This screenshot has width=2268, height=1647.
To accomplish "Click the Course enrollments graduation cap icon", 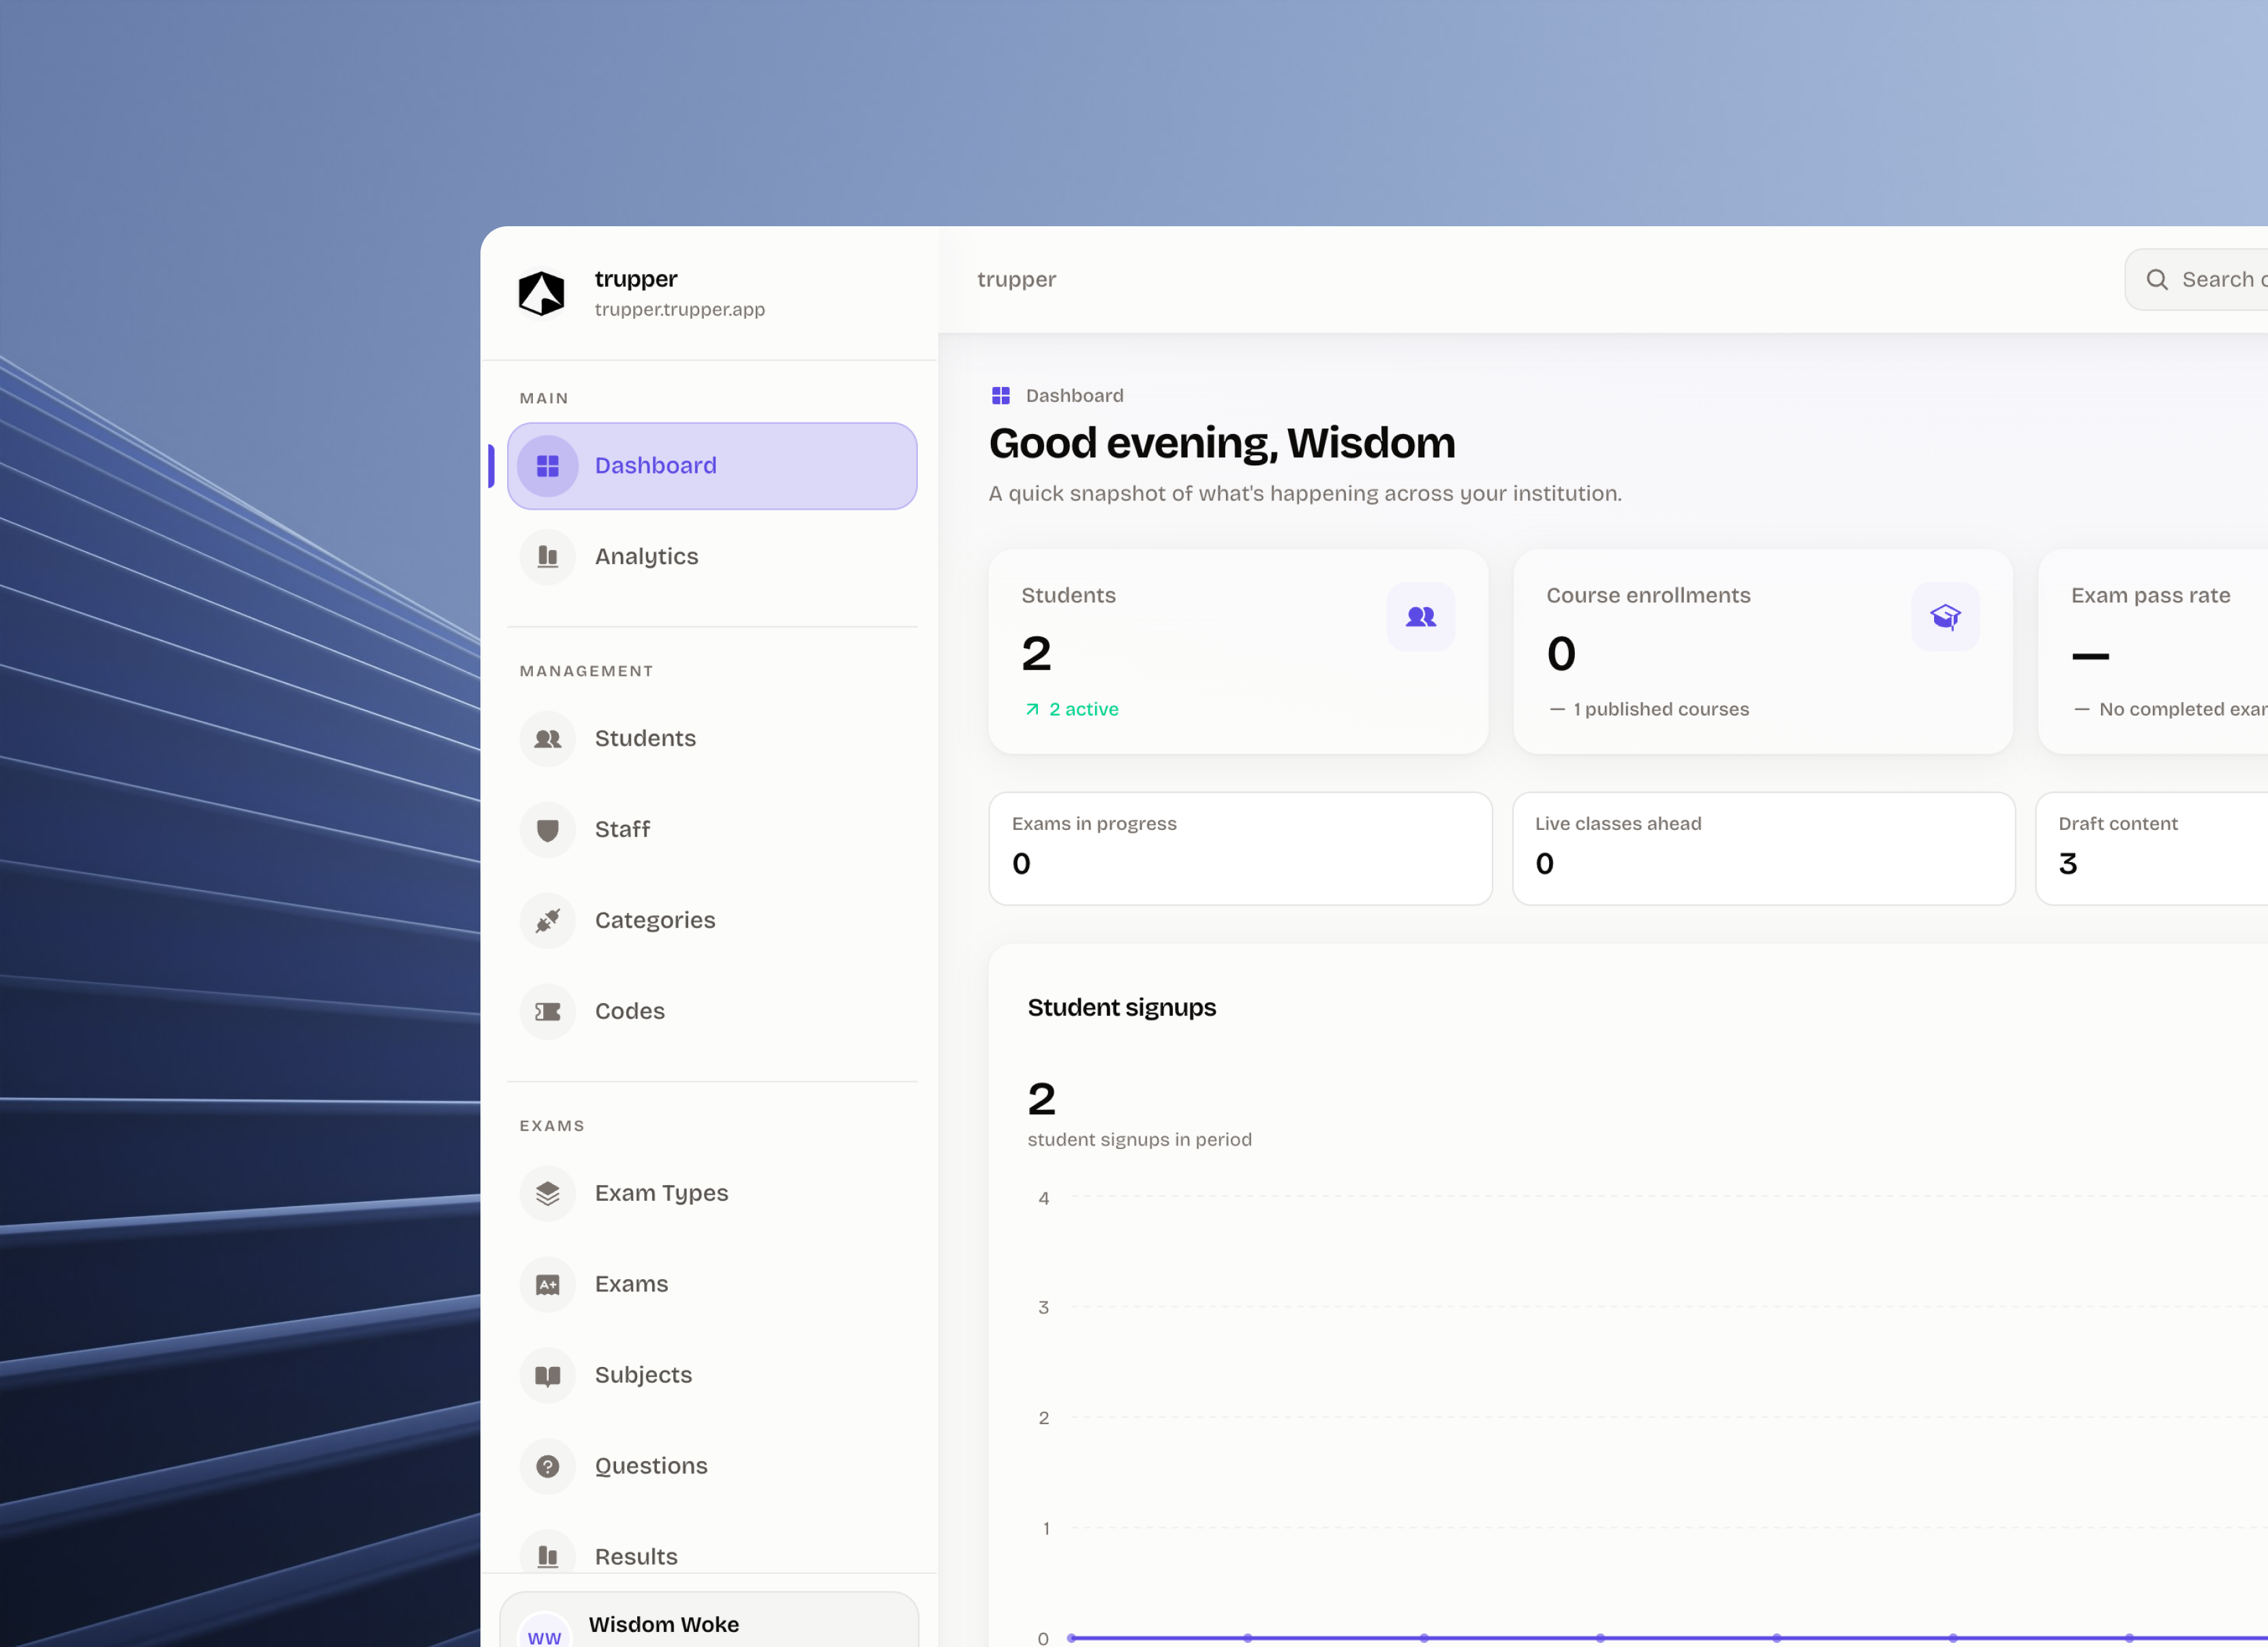I will [x=1945, y=617].
